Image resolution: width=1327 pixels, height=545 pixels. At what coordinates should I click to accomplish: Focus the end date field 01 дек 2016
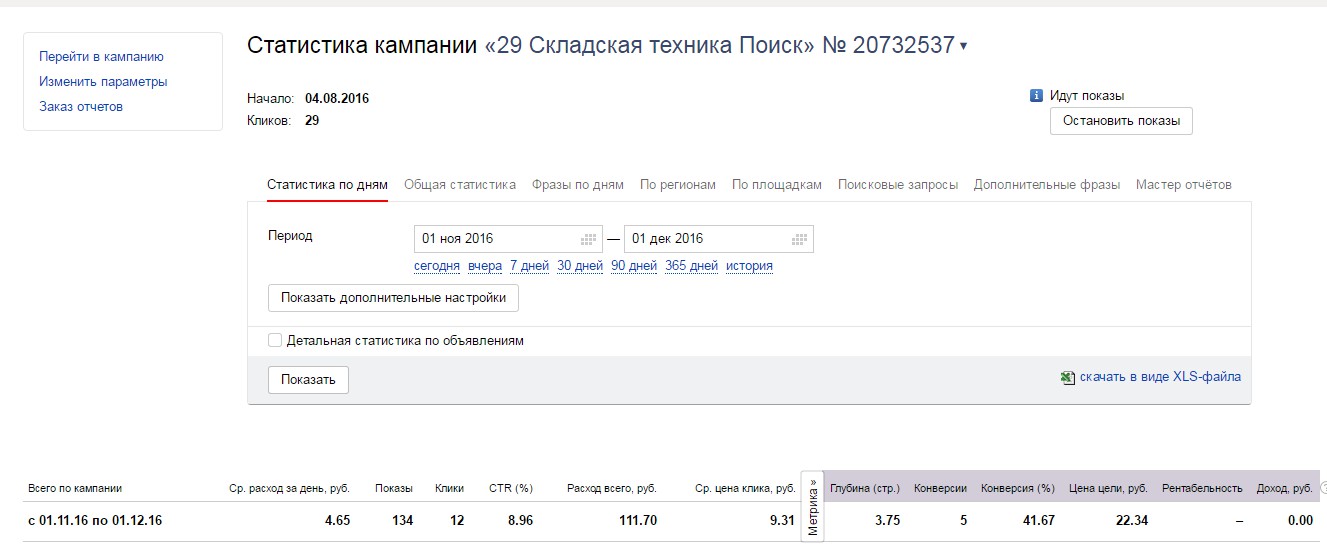pos(719,239)
